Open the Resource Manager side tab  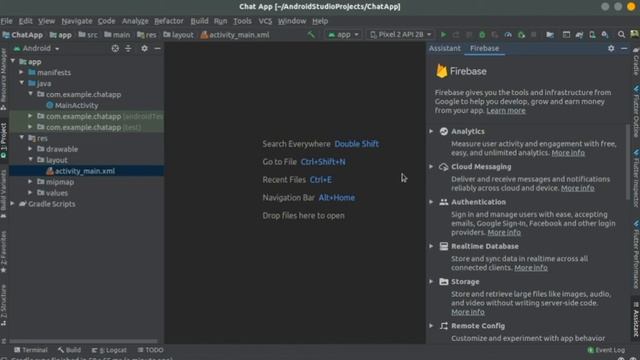tap(3, 79)
